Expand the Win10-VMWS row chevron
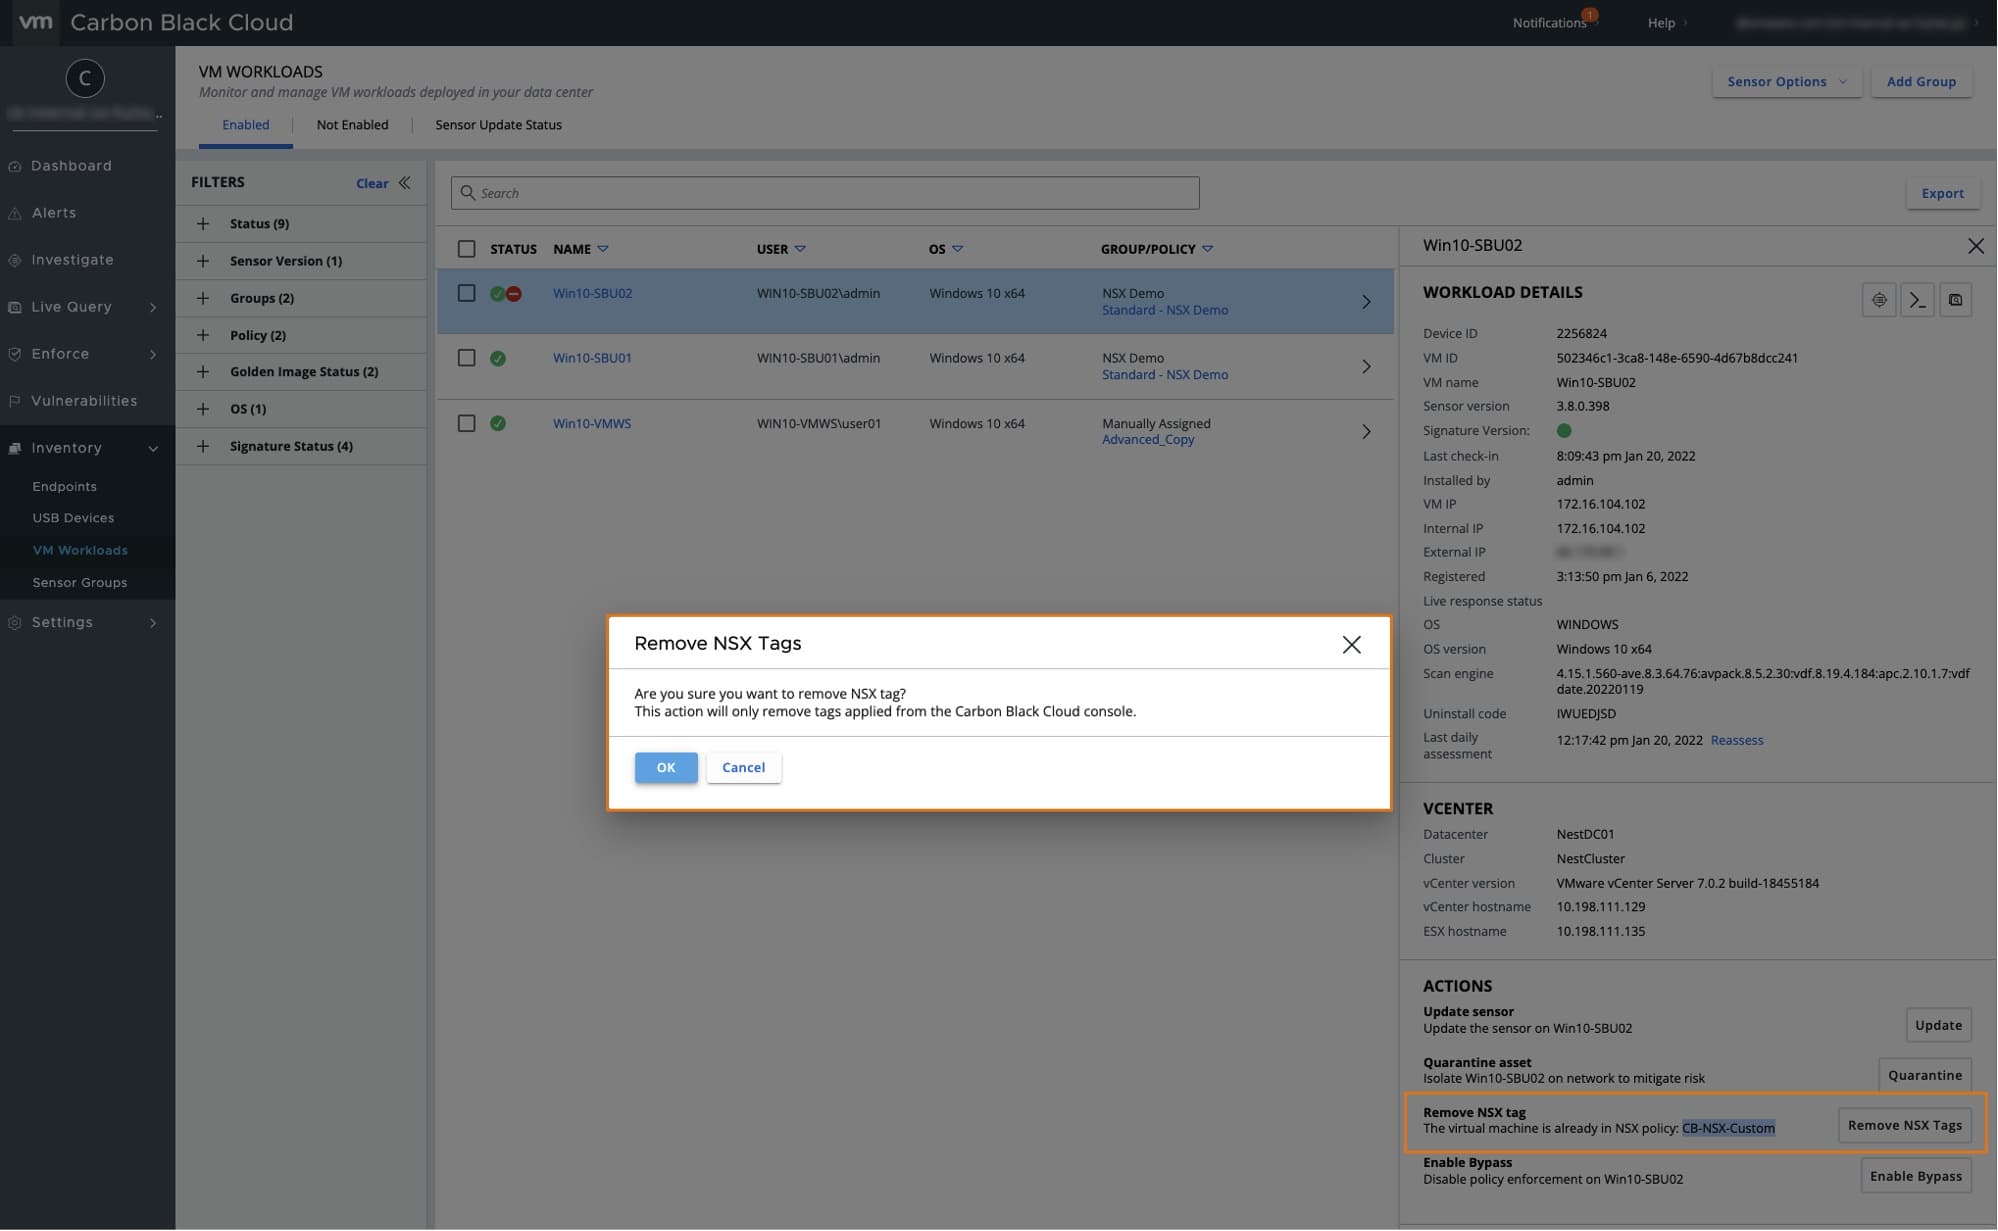The image size is (1998, 1231). 1366,432
